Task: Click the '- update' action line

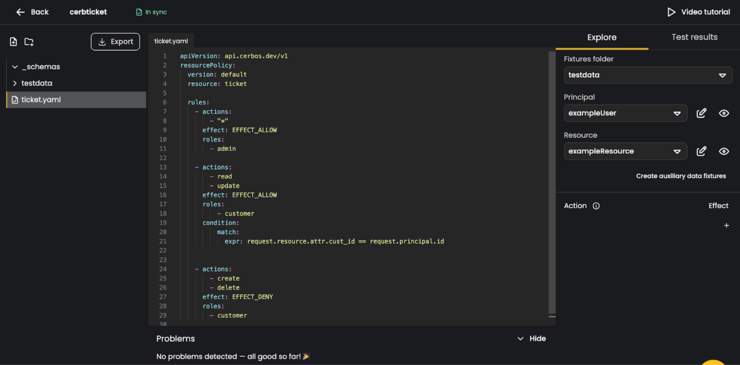Action: 225,186
